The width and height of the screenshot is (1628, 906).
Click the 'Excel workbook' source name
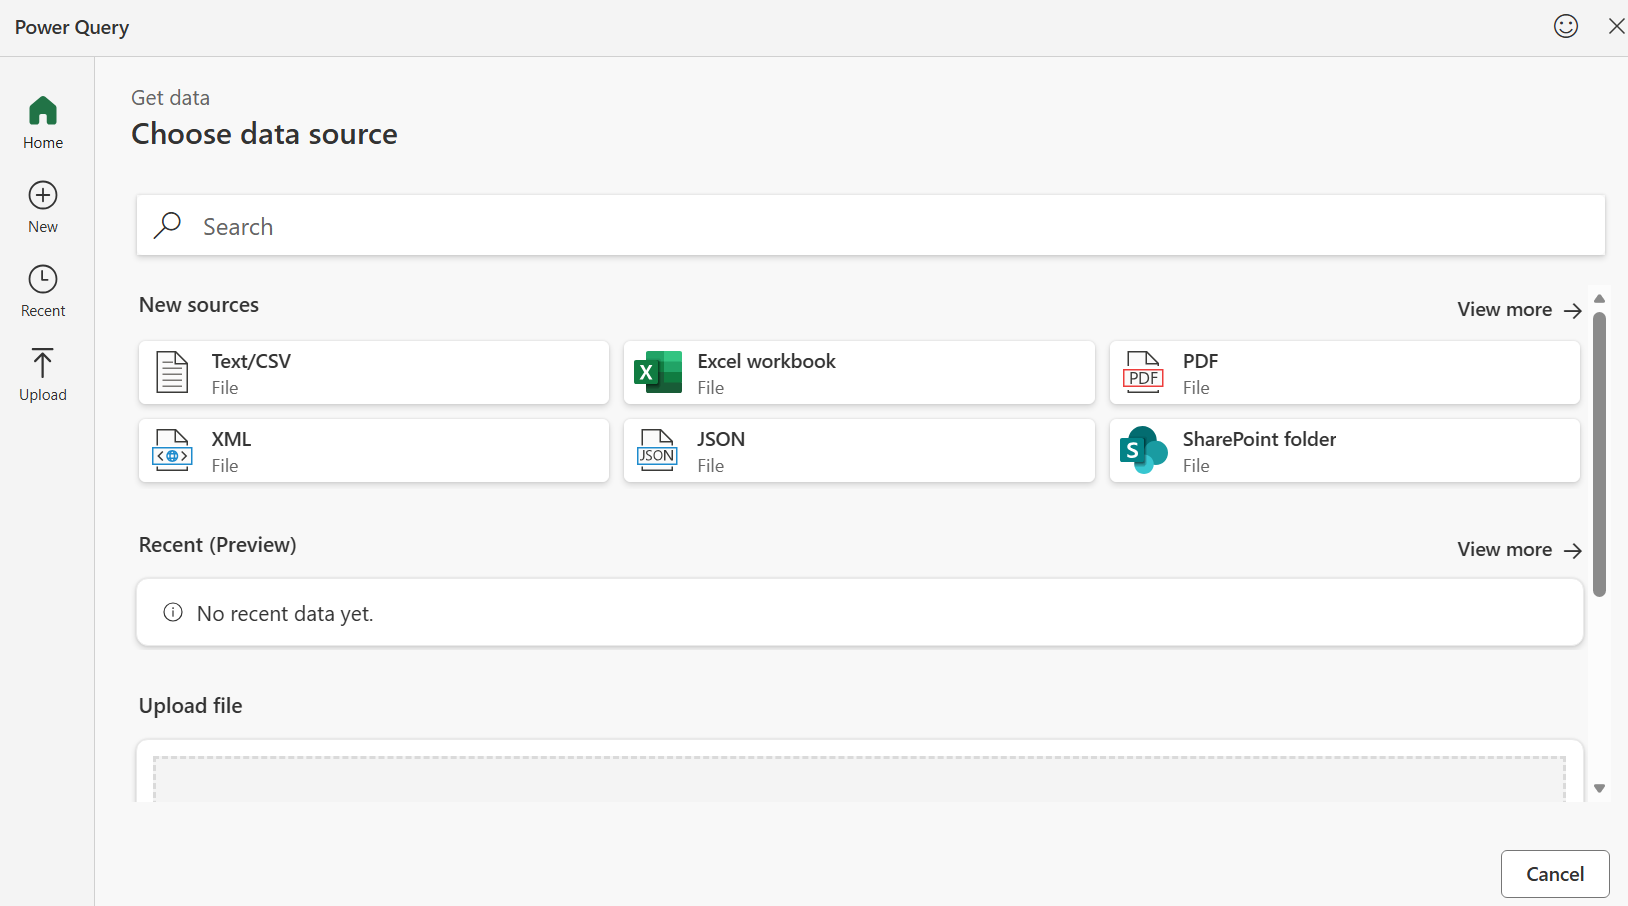(767, 361)
